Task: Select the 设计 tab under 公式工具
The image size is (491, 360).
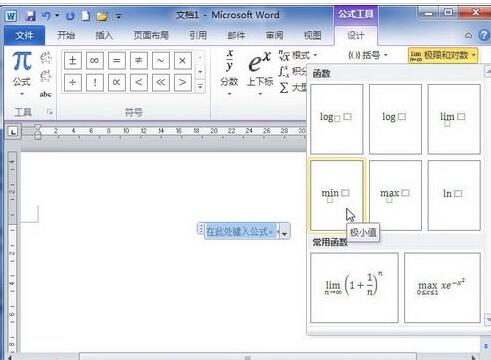Action: coord(355,35)
